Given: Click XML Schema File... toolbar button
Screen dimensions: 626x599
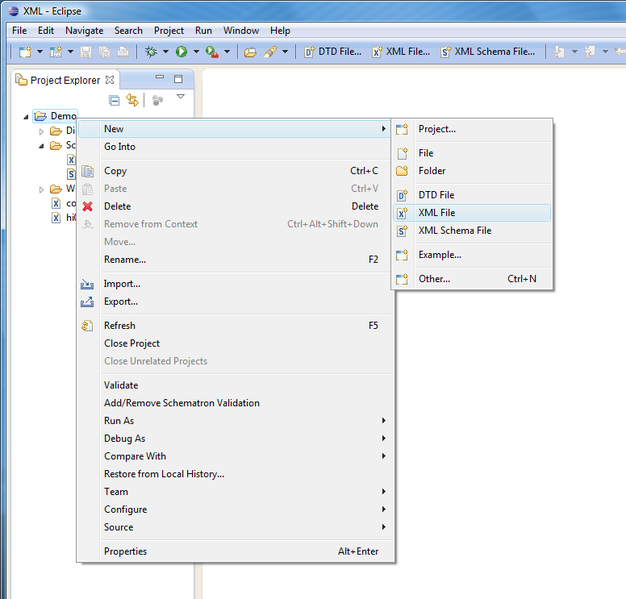Looking at the screenshot, I should coord(487,52).
